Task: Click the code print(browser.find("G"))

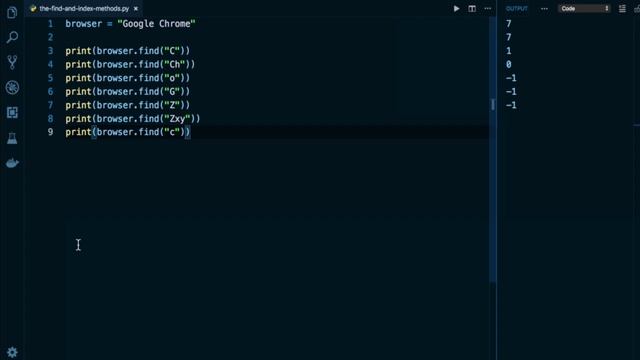Action: coord(127,91)
